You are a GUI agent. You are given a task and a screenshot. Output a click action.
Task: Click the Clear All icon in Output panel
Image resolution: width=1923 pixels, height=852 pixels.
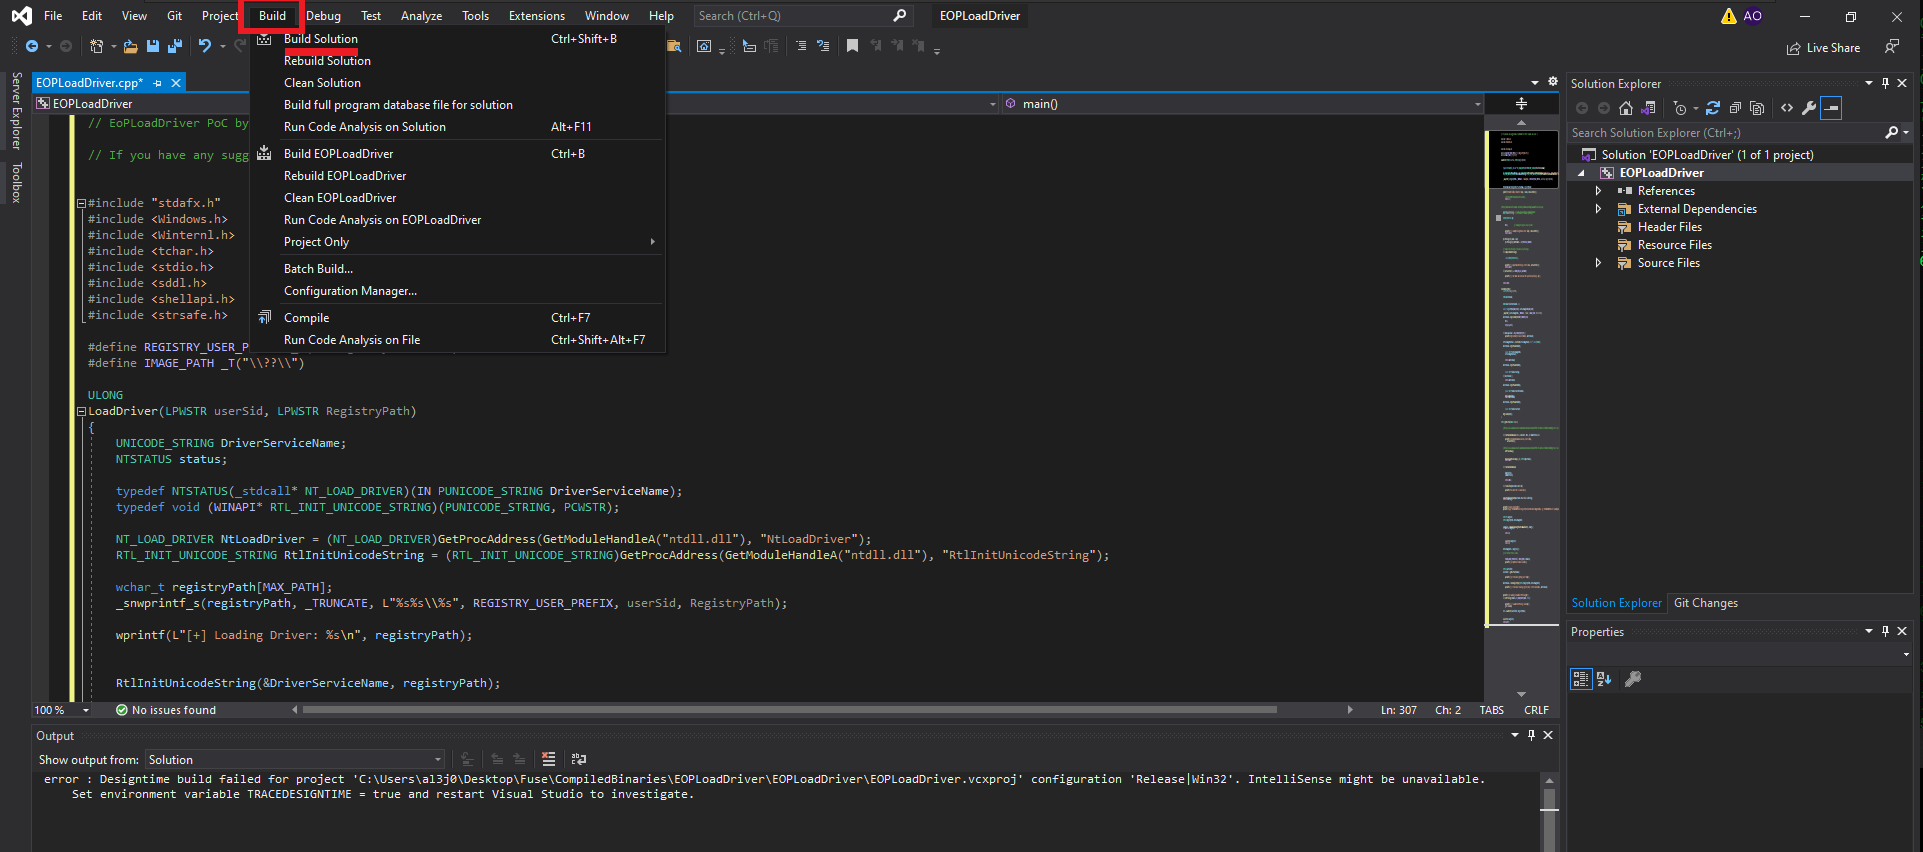click(548, 760)
